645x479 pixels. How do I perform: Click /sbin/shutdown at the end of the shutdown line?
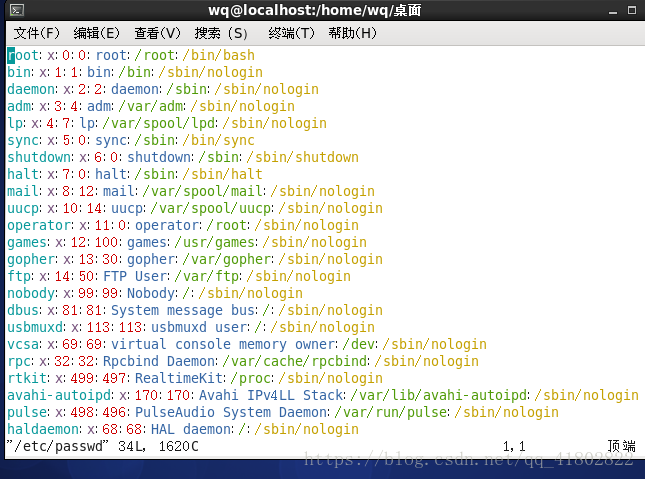point(303,157)
